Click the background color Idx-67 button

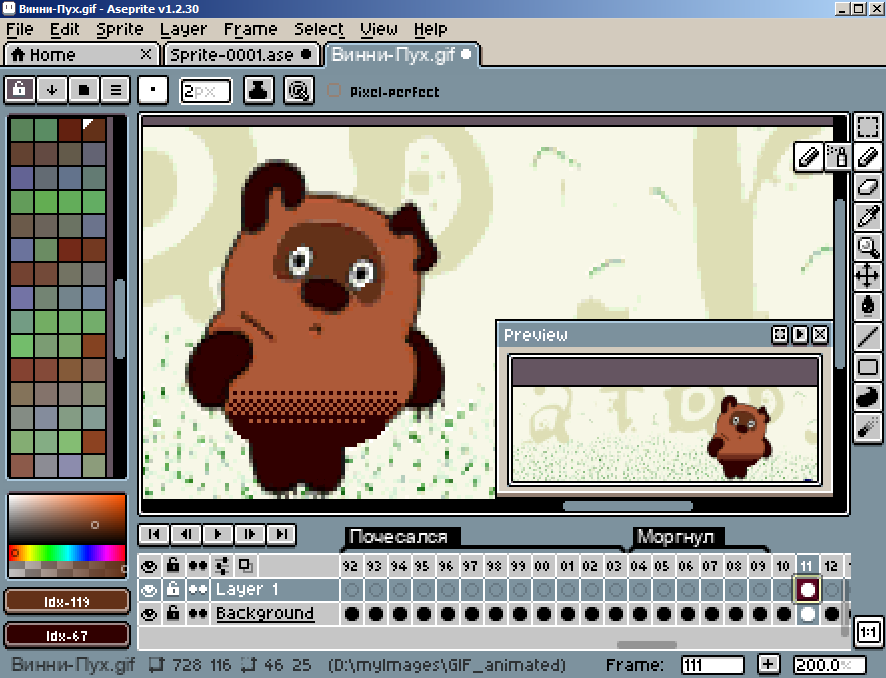[x=67, y=636]
